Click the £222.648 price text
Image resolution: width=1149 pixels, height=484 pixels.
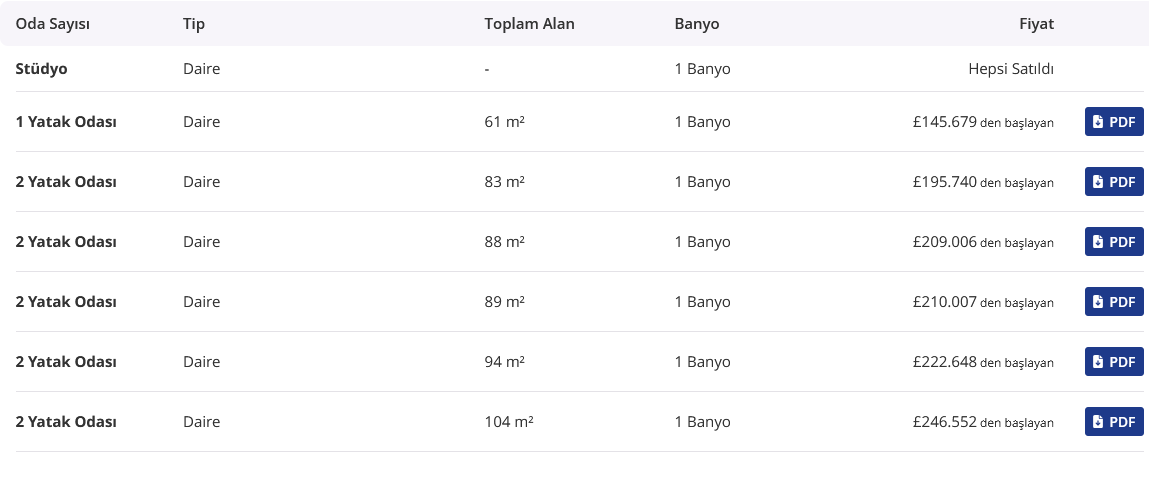pos(944,362)
